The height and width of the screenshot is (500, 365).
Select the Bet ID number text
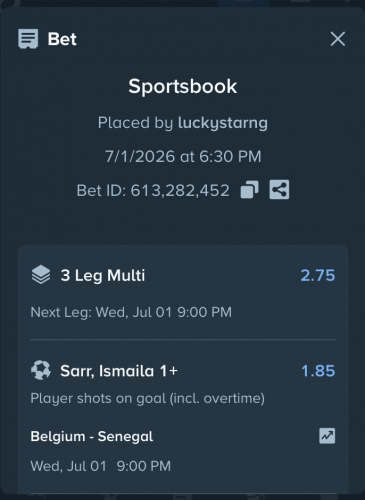click(180, 191)
